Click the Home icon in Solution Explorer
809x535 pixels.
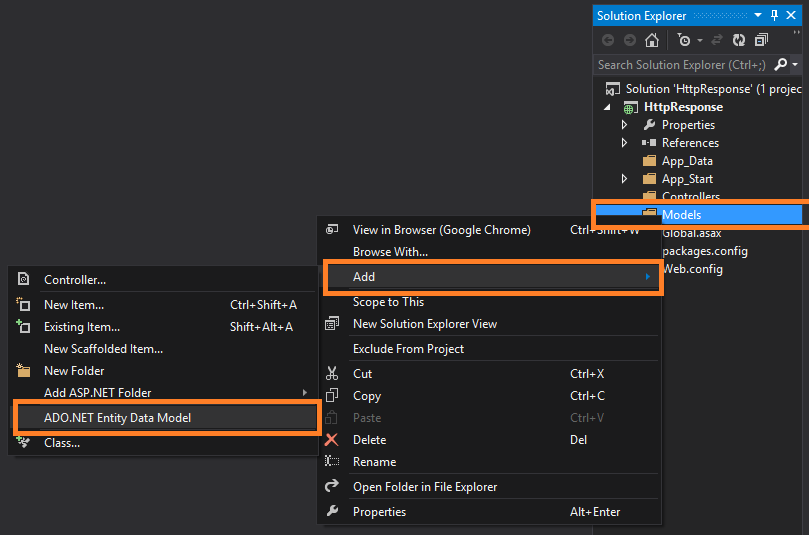(x=652, y=41)
